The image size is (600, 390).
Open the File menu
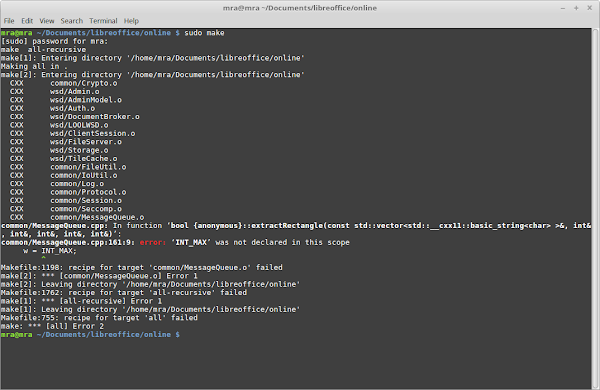pos(9,21)
